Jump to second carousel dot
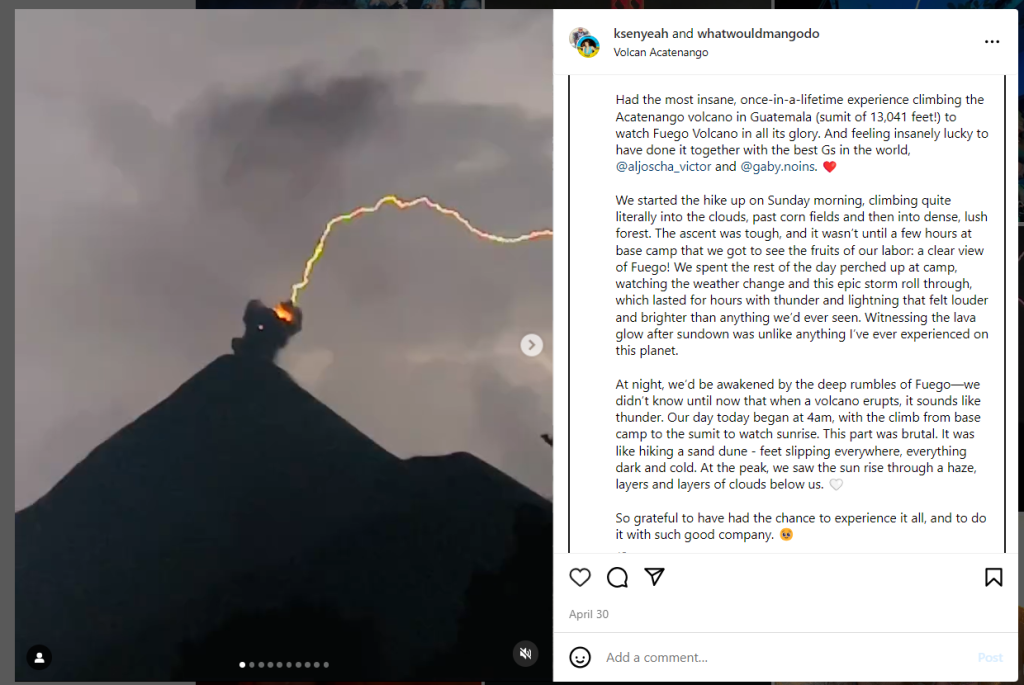Viewport: 1024px width, 685px height. 251,665
